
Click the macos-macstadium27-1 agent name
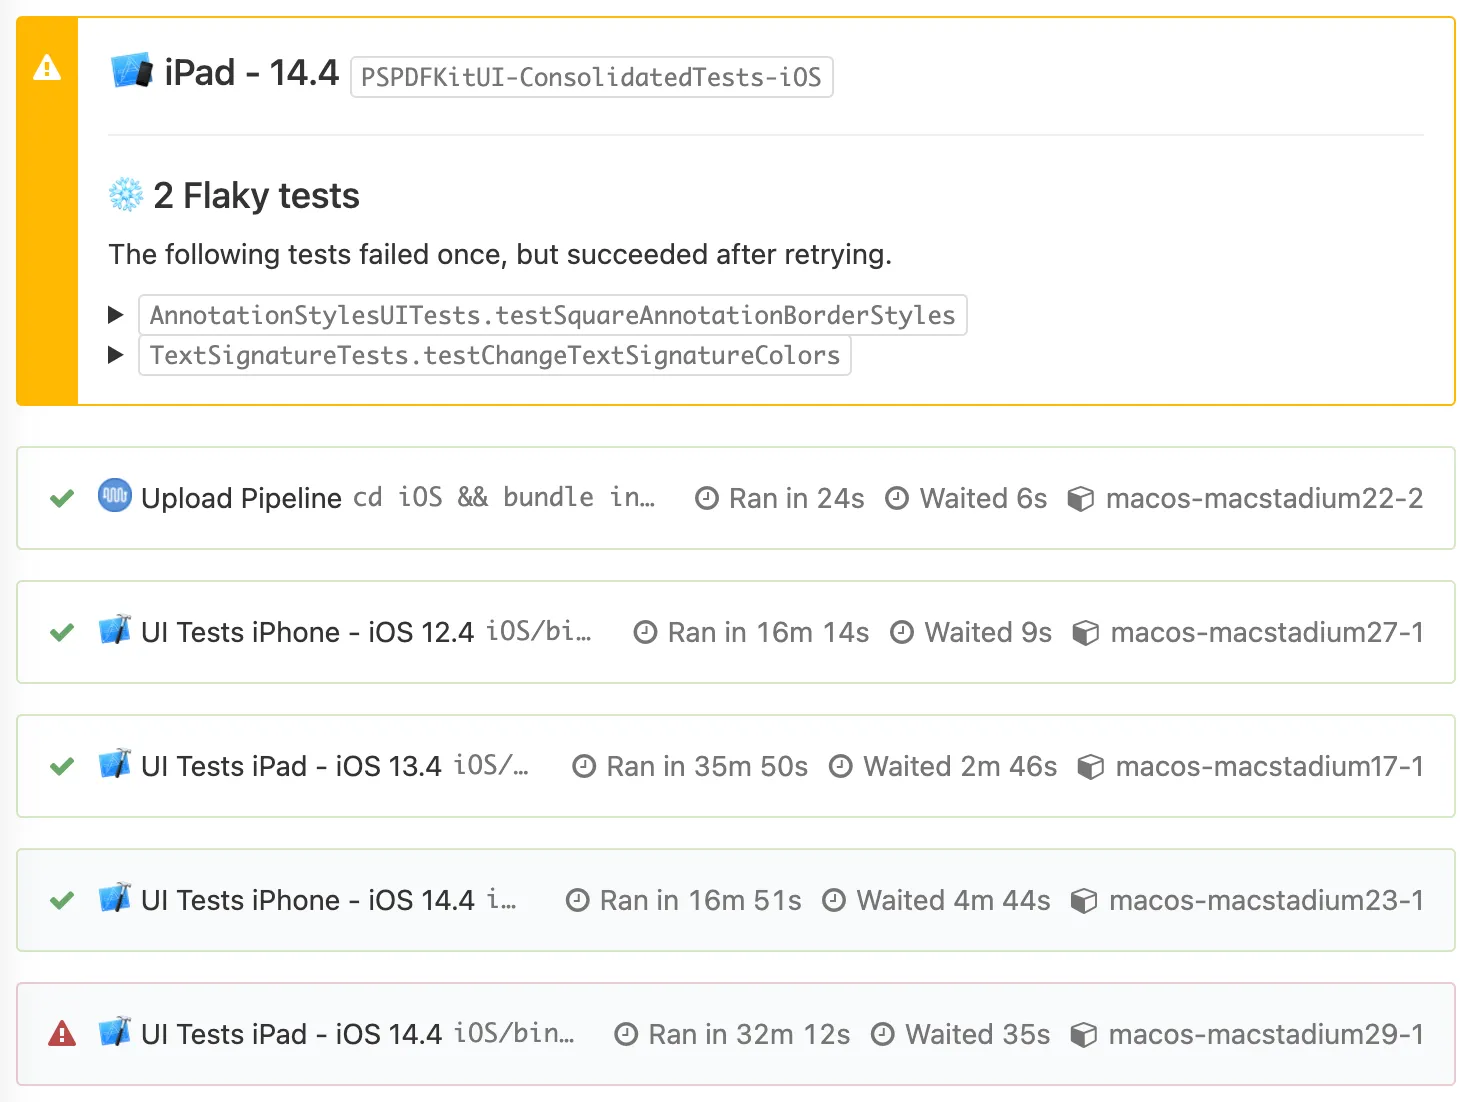[1268, 631]
